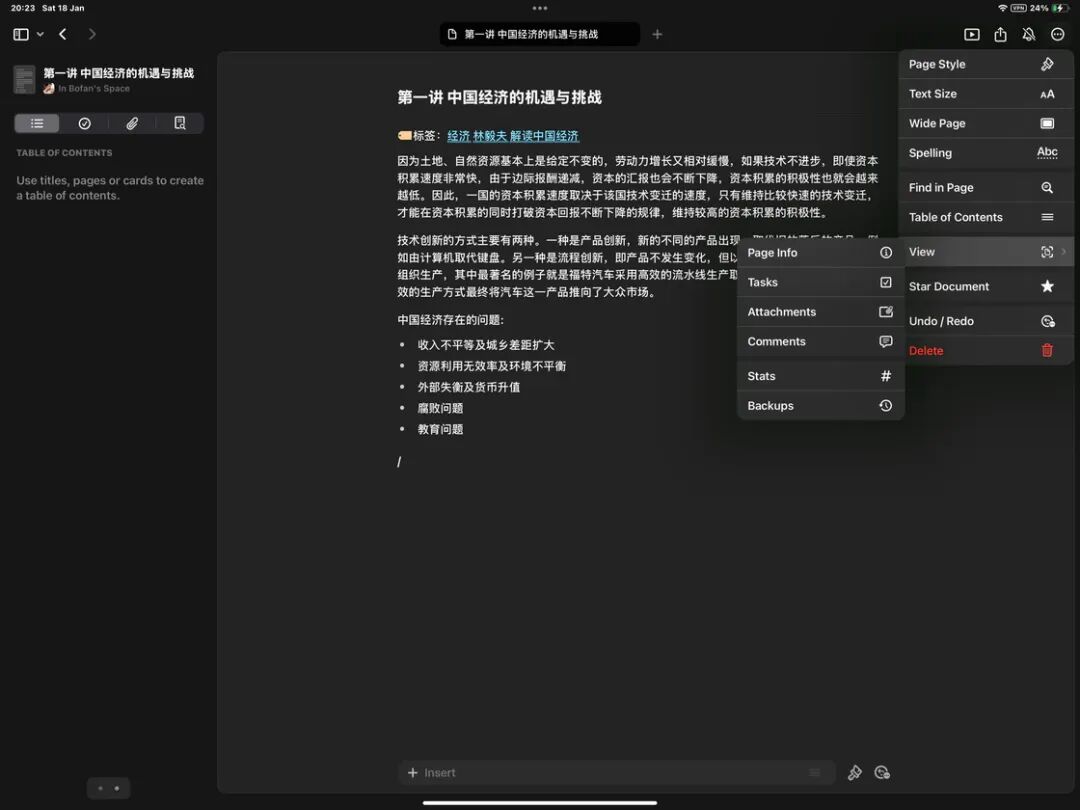Expand the View submenu
Screen dimensions: 1080x810
(x=986, y=252)
